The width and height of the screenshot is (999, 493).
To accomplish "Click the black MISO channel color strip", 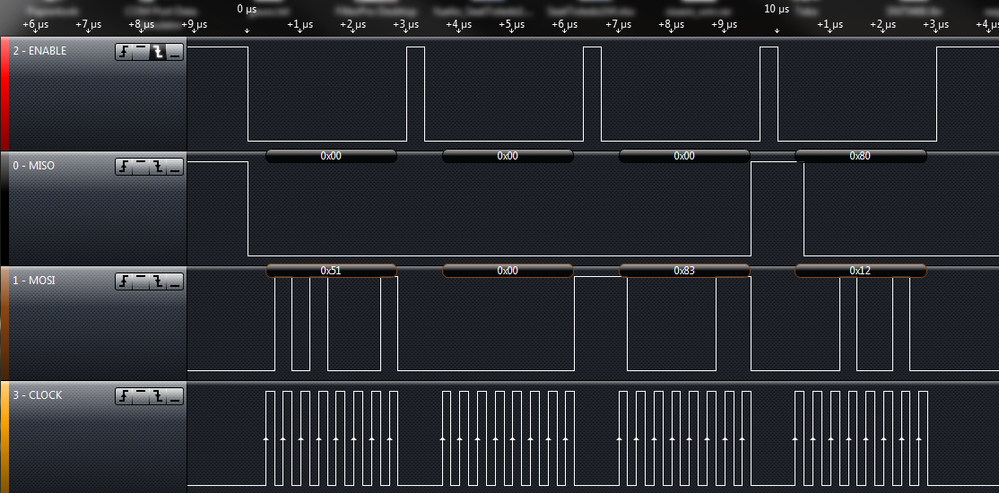I will 4,209.
